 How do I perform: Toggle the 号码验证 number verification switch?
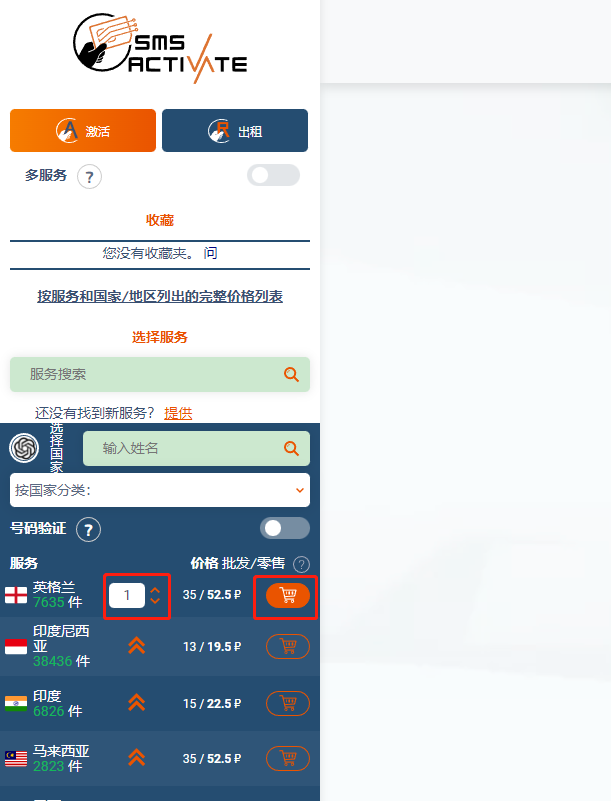[285, 528]
